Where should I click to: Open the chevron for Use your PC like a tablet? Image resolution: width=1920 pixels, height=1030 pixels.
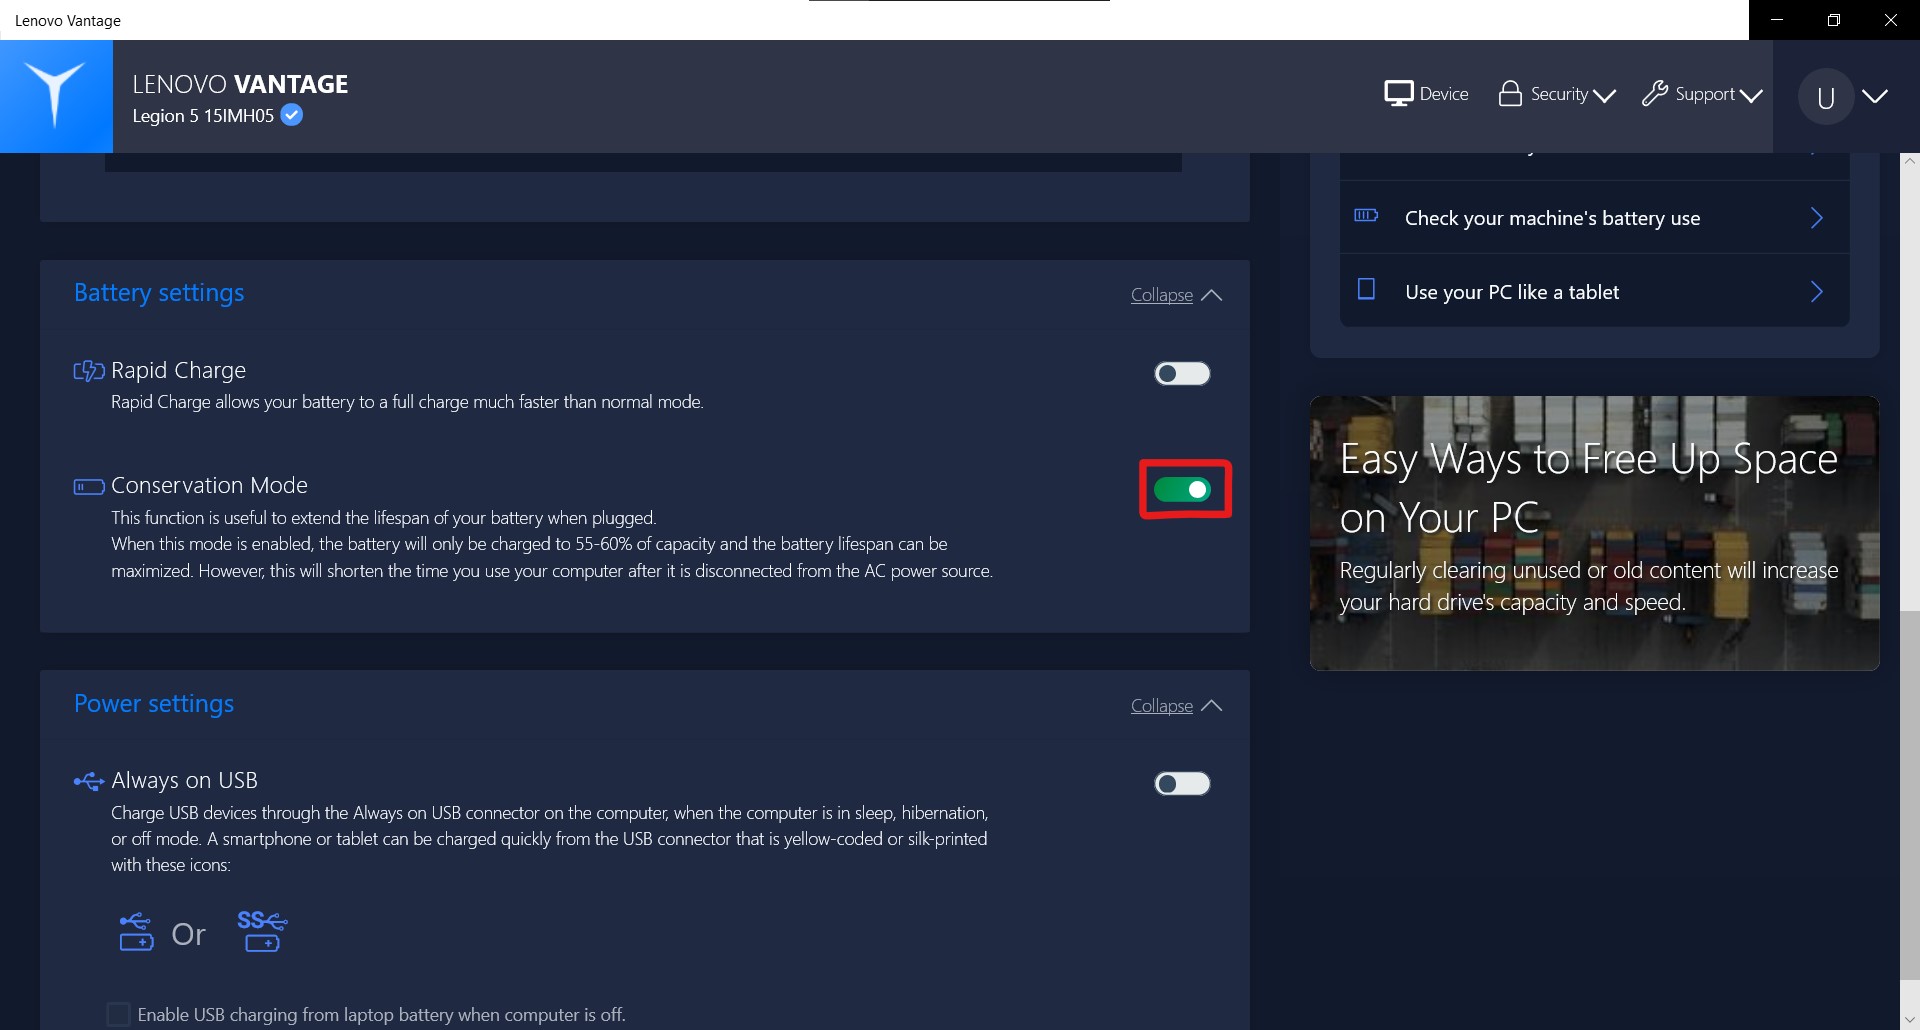(x=1817, y=292)
